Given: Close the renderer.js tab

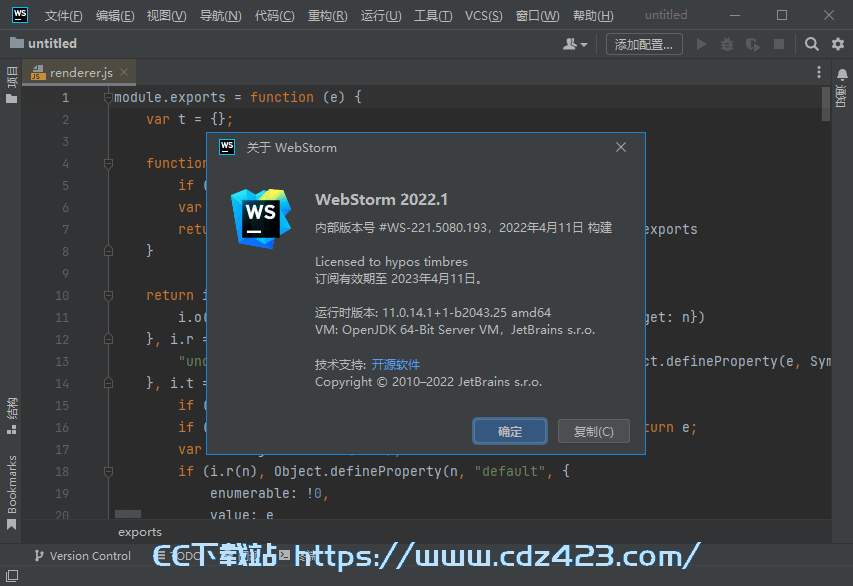Looking at the screenshot, I should click(124, 72).
